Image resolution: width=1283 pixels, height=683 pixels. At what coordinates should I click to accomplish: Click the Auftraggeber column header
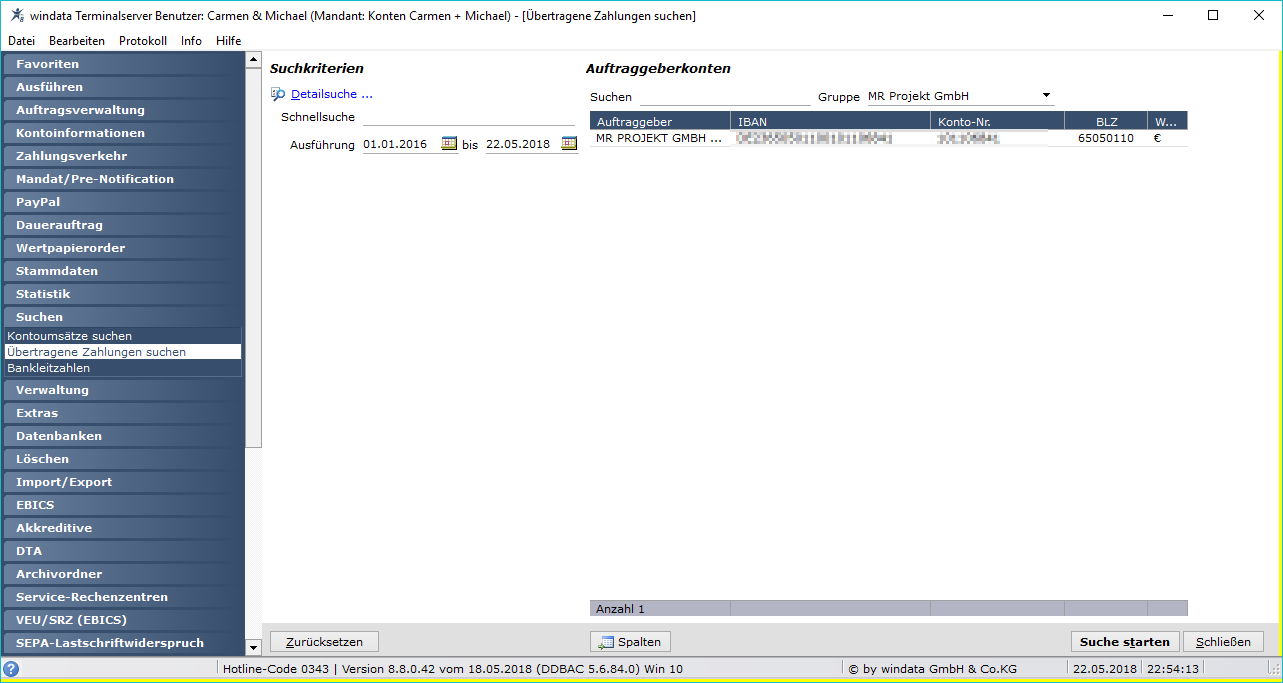660,121
